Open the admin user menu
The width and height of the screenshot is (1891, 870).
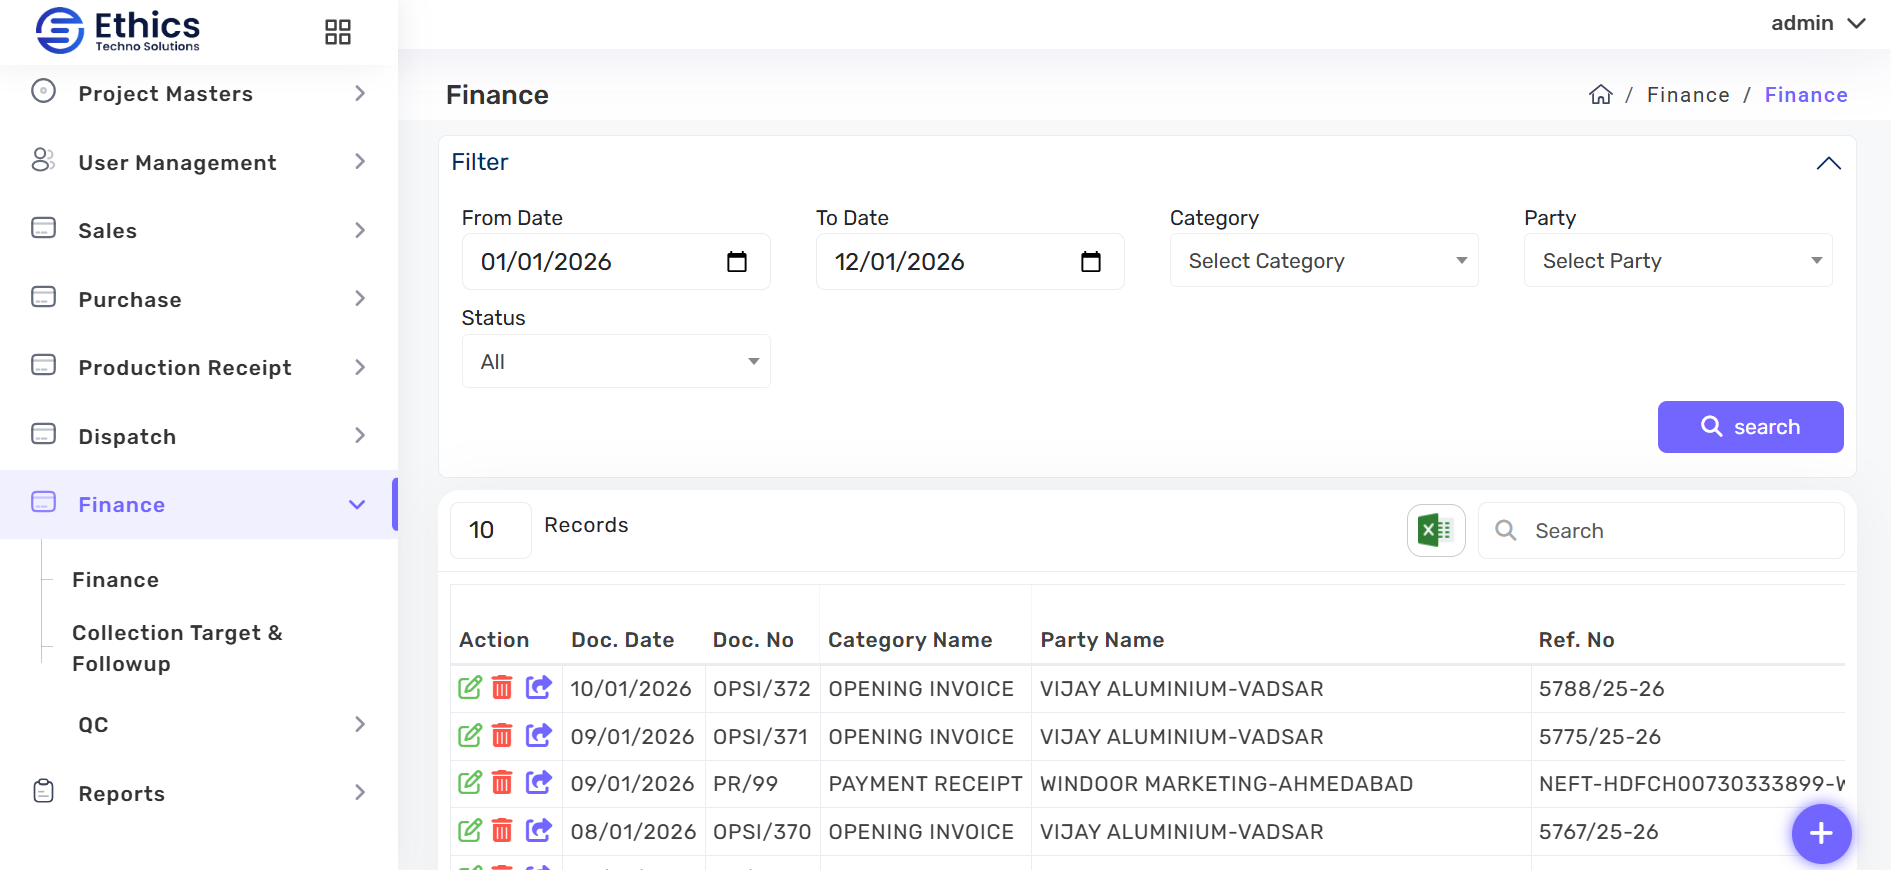click(x=1817, y=23)
